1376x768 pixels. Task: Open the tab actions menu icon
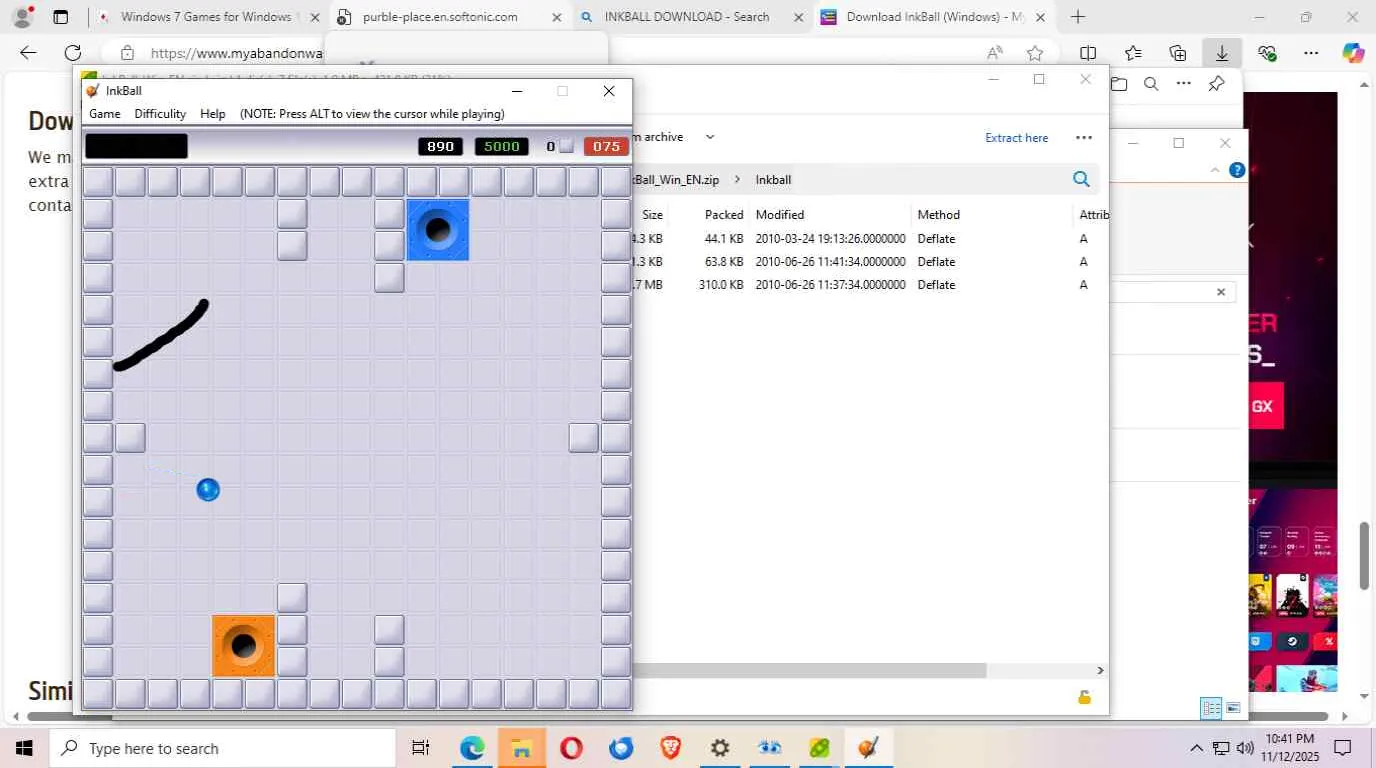pos(61,17)
